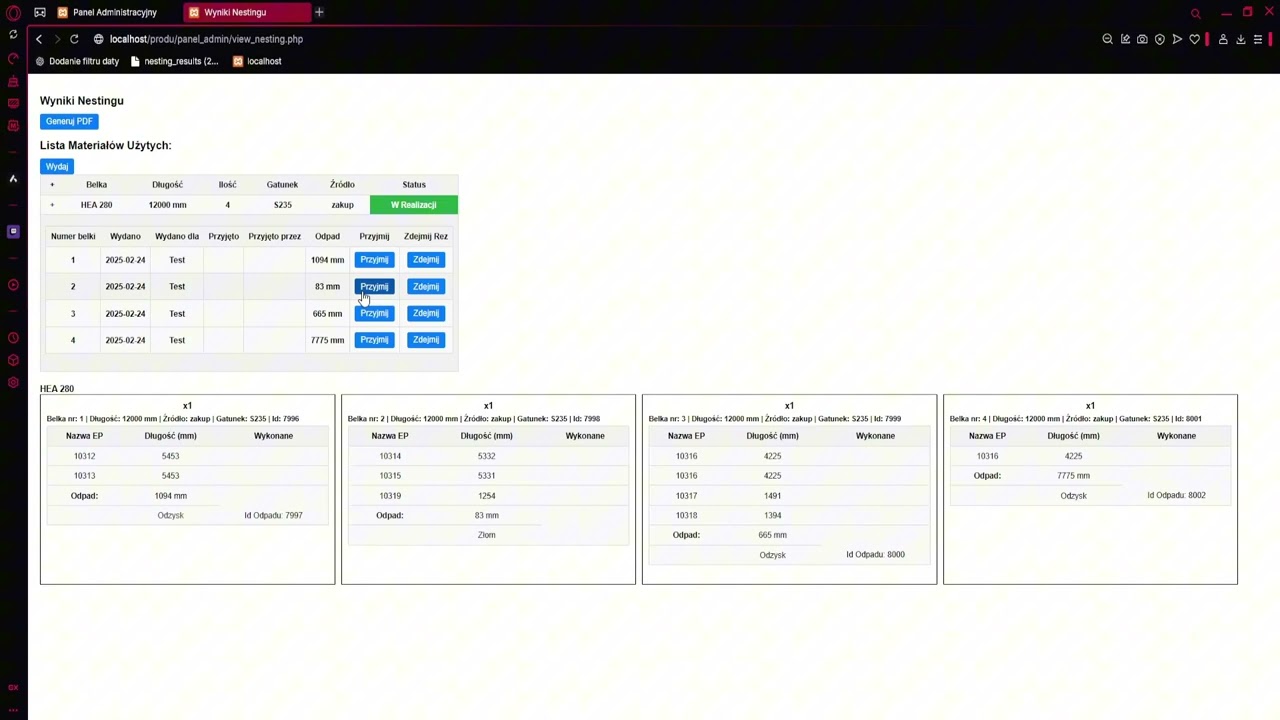The width and height of the screenshot is (1280, 720).
Task: Click Przyjmij for beam number 4
Action: 374,340
